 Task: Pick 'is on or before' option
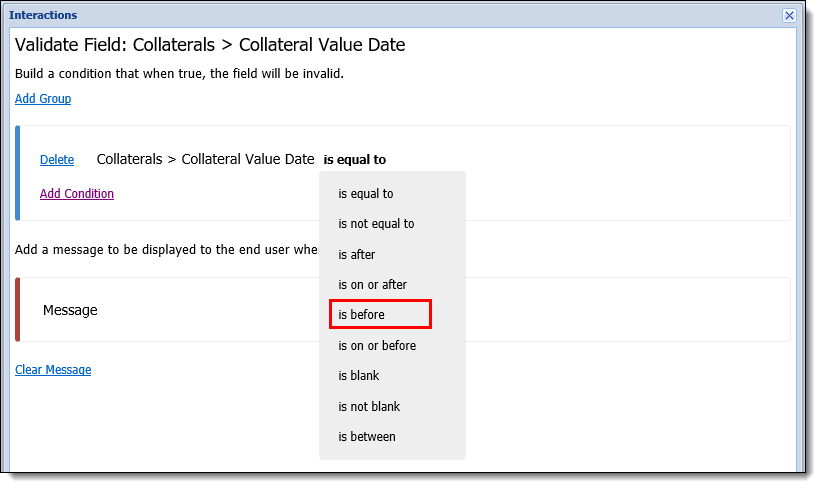pos(377,346)
